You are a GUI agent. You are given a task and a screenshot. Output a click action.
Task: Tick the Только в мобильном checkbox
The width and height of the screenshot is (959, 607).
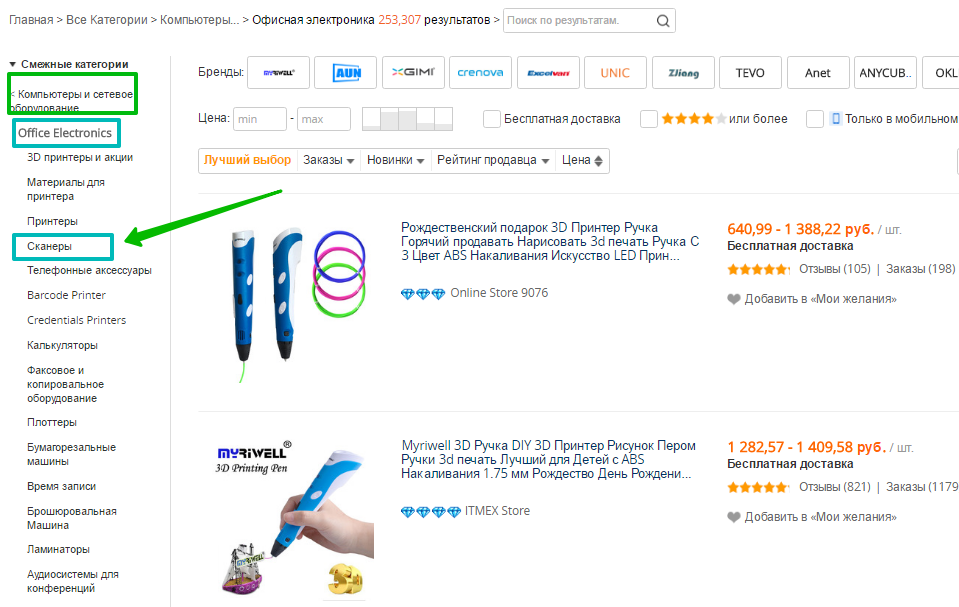(x=815, y=119)
